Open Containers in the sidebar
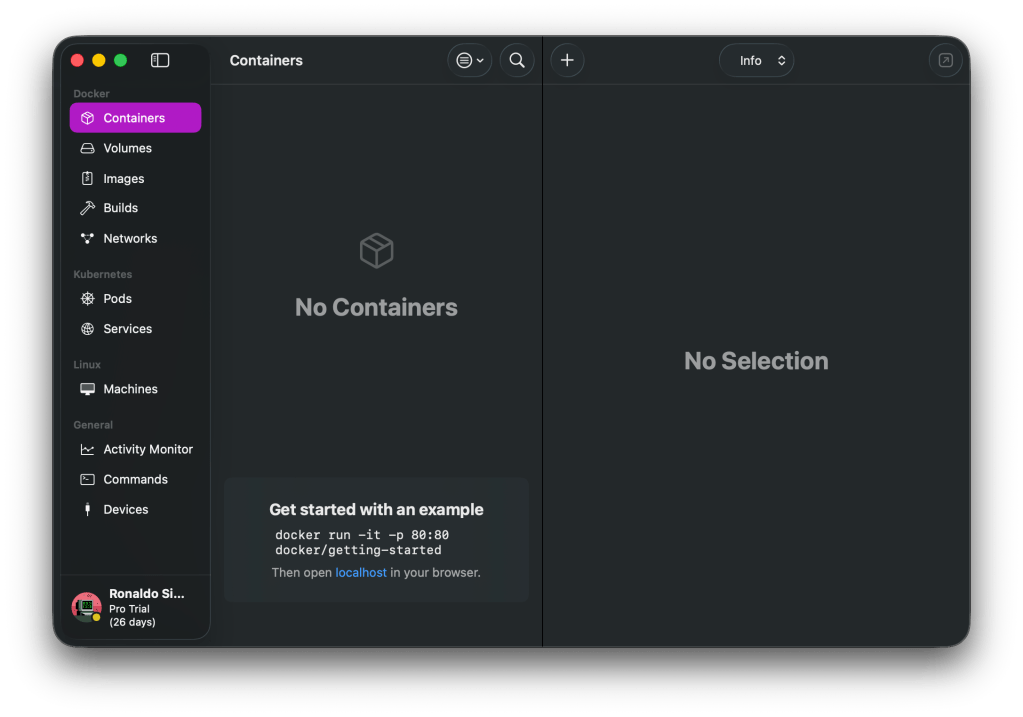 tap(135, 117)
